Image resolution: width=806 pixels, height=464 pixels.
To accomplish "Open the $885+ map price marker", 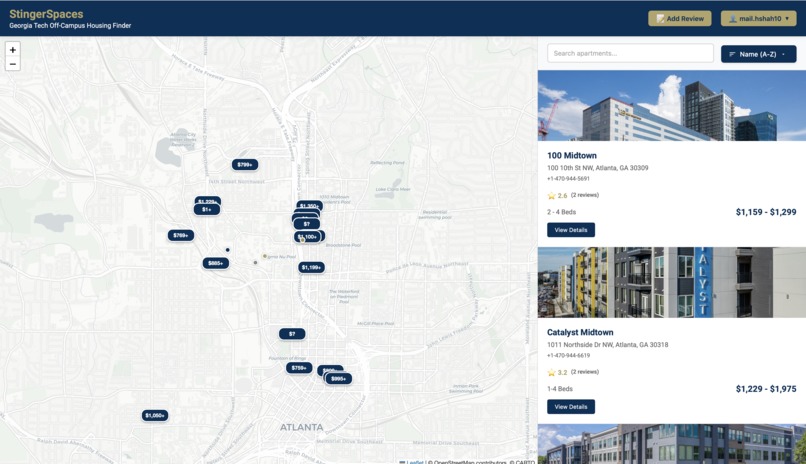I will click(215, 263).
